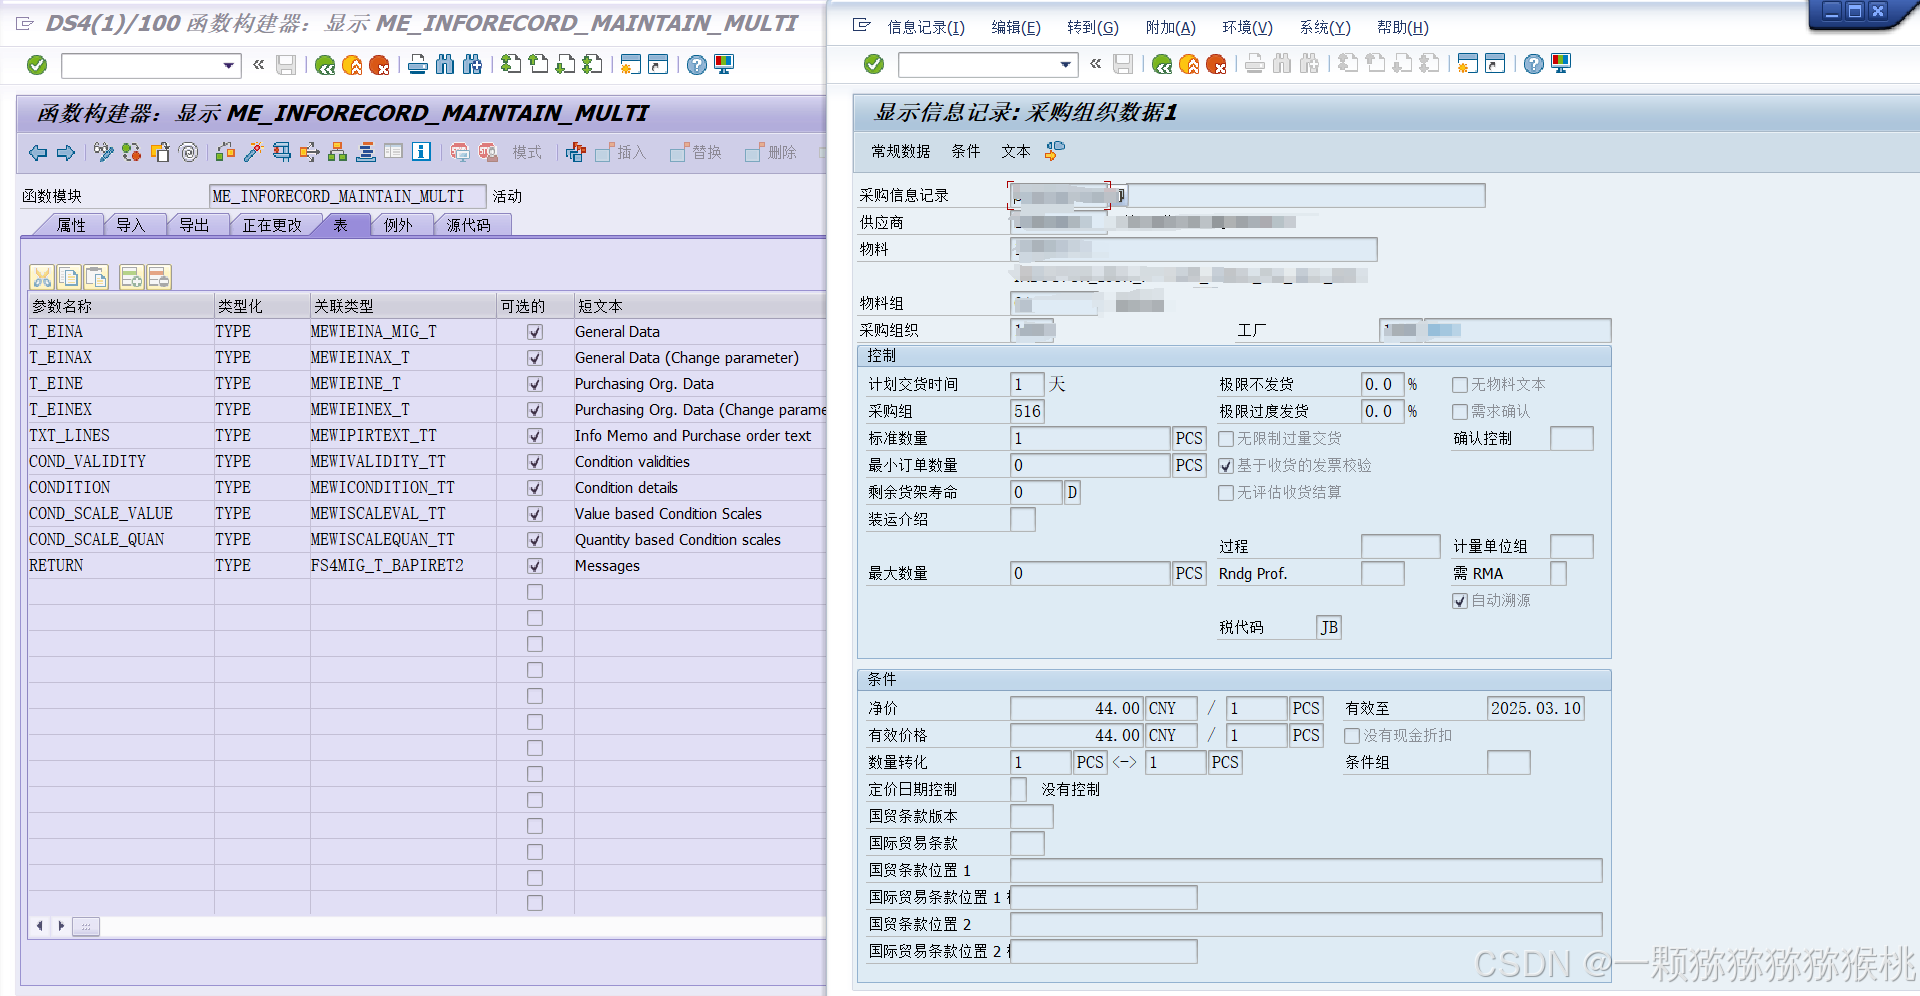This screenshot has width=1920, height=996.
Task: Click Create new session icon in info record window
Action: [x=1467, y=64]
